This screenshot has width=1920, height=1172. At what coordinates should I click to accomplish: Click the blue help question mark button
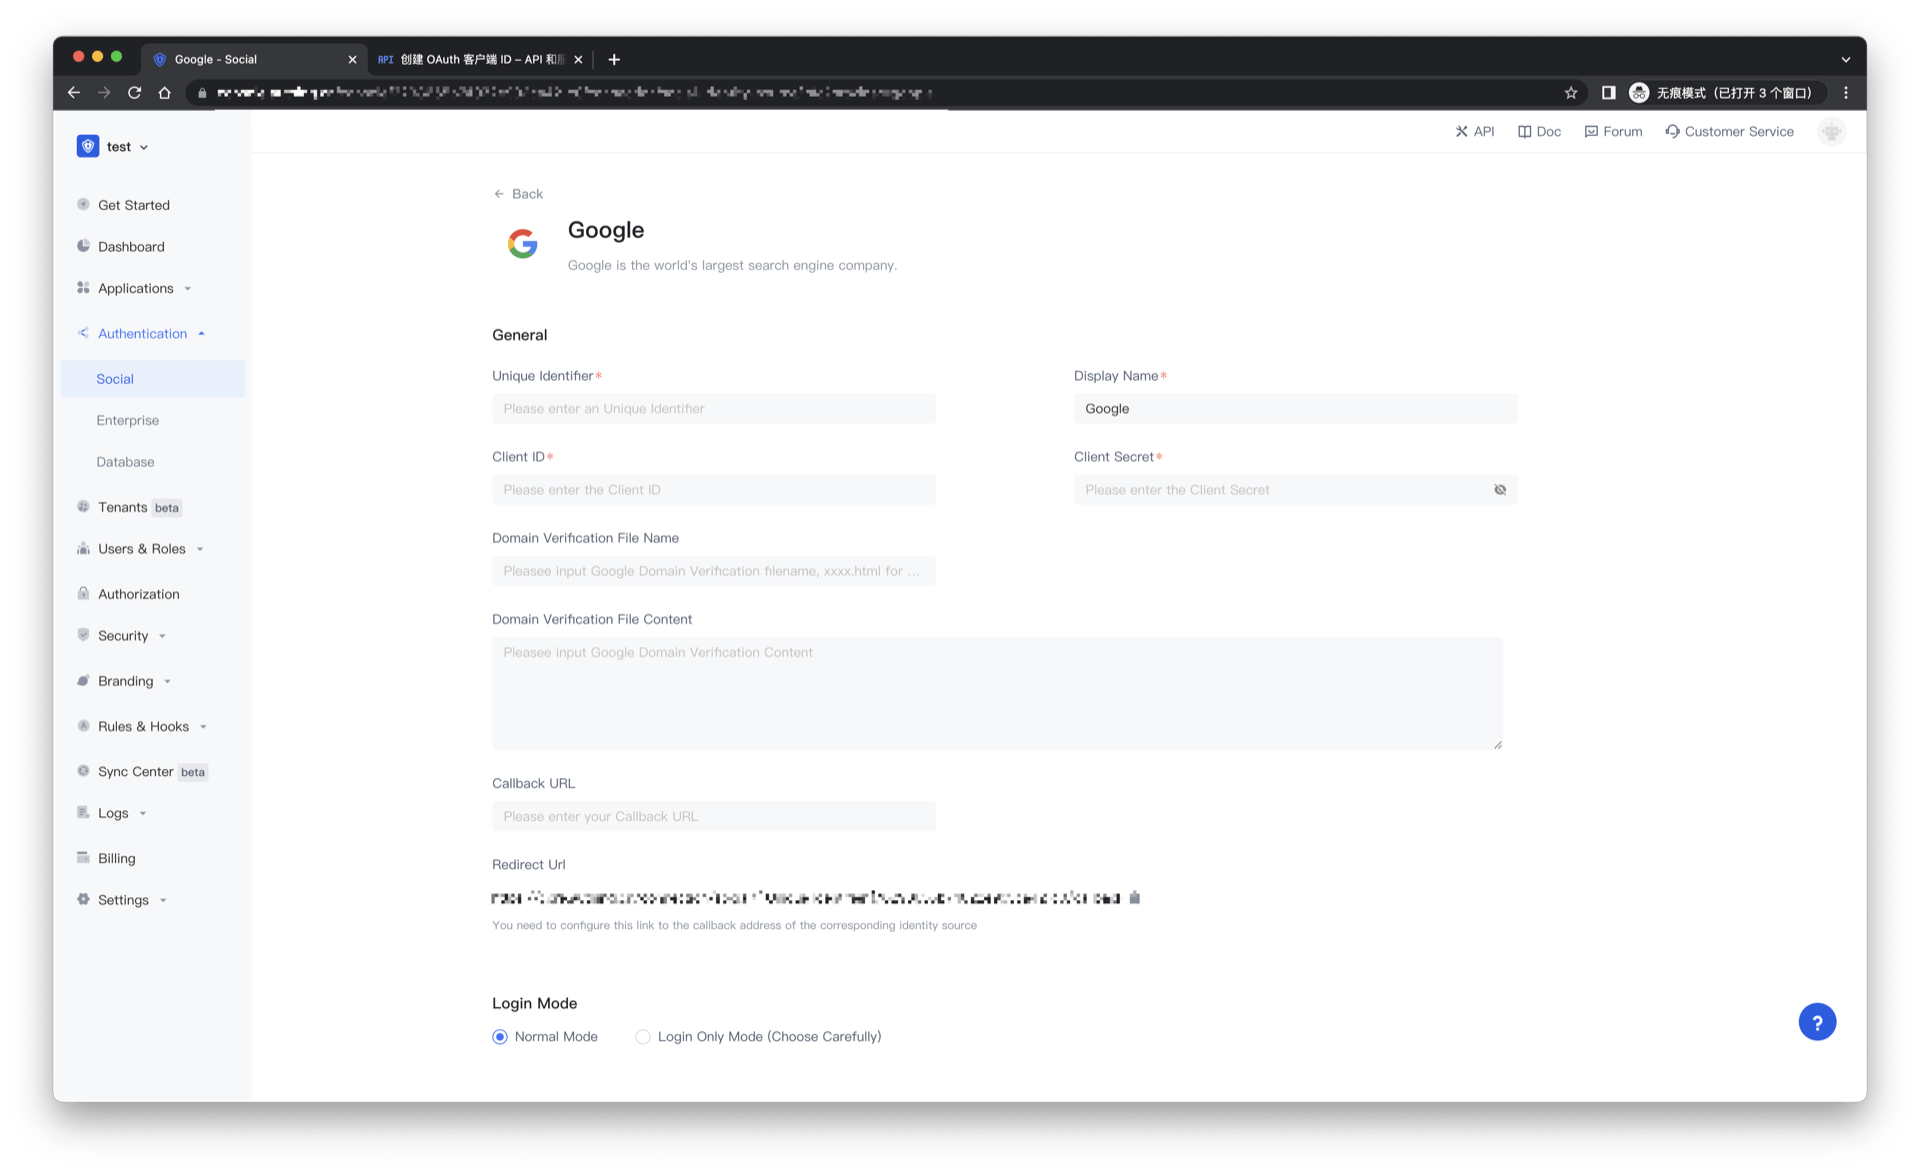(1816, 1022)
